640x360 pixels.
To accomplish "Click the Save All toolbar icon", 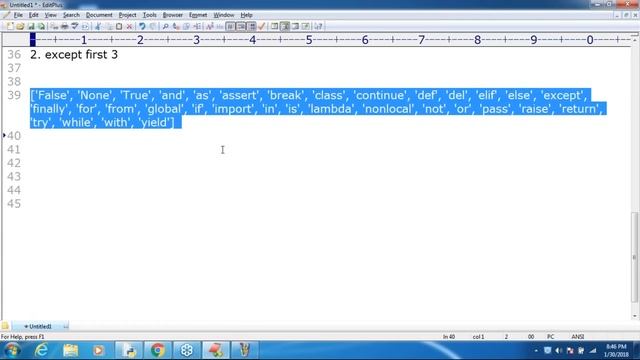I will (41, 27).
